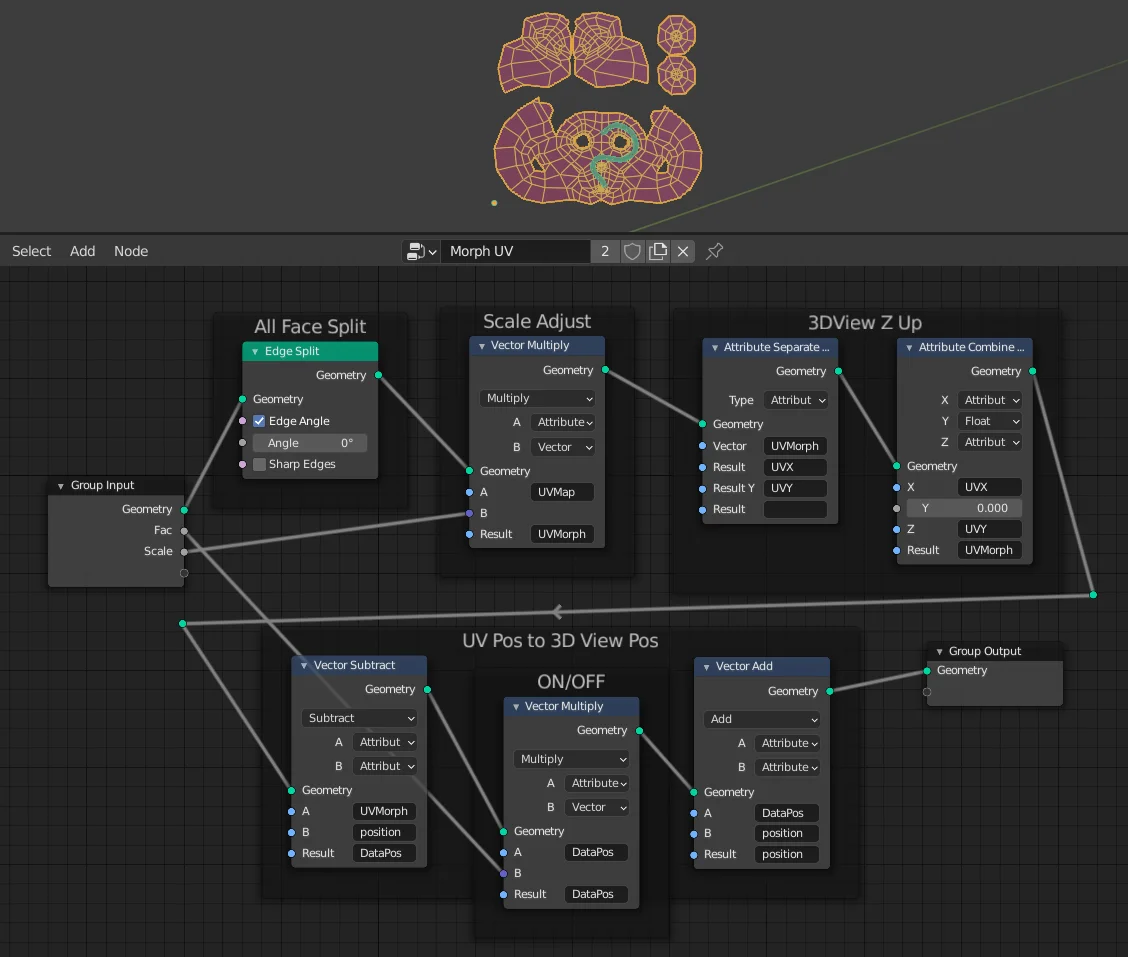Click the Y 0.000 value slider in Attribute Combine
The height and width of the screenshot is (957, 1128).
tap(964, 508)
